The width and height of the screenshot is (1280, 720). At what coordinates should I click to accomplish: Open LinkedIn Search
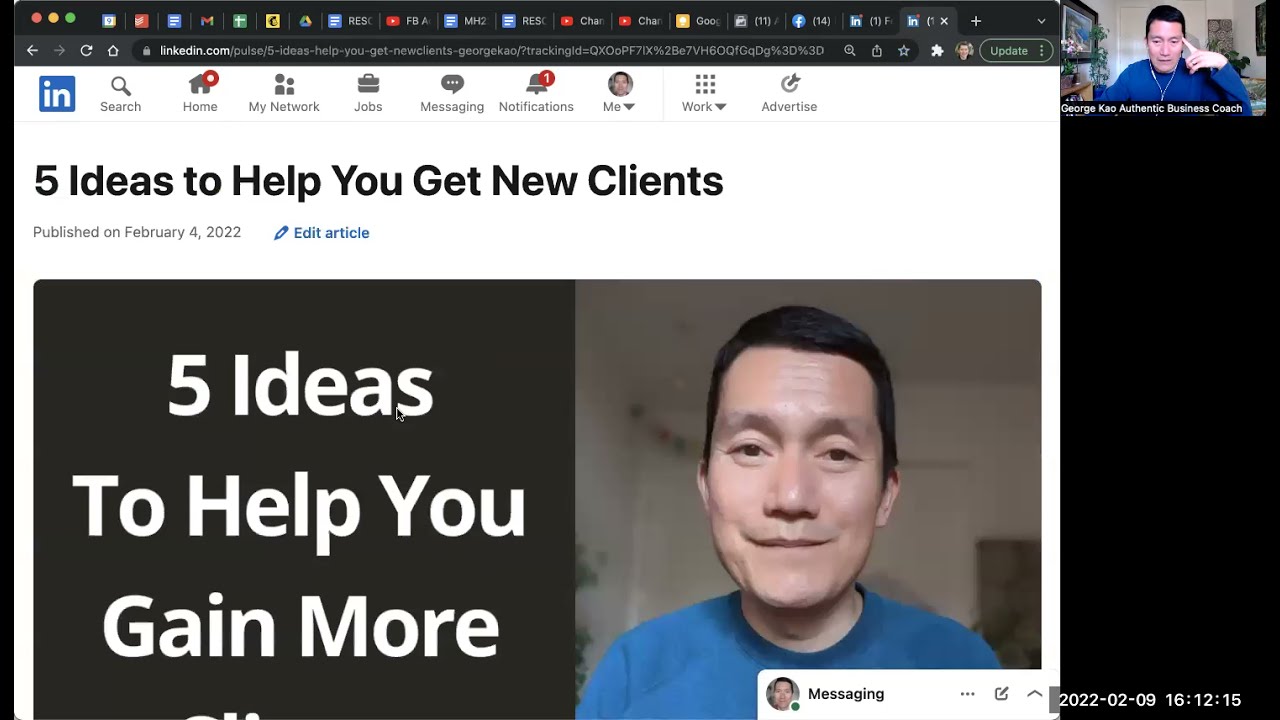tap(120, 94)
